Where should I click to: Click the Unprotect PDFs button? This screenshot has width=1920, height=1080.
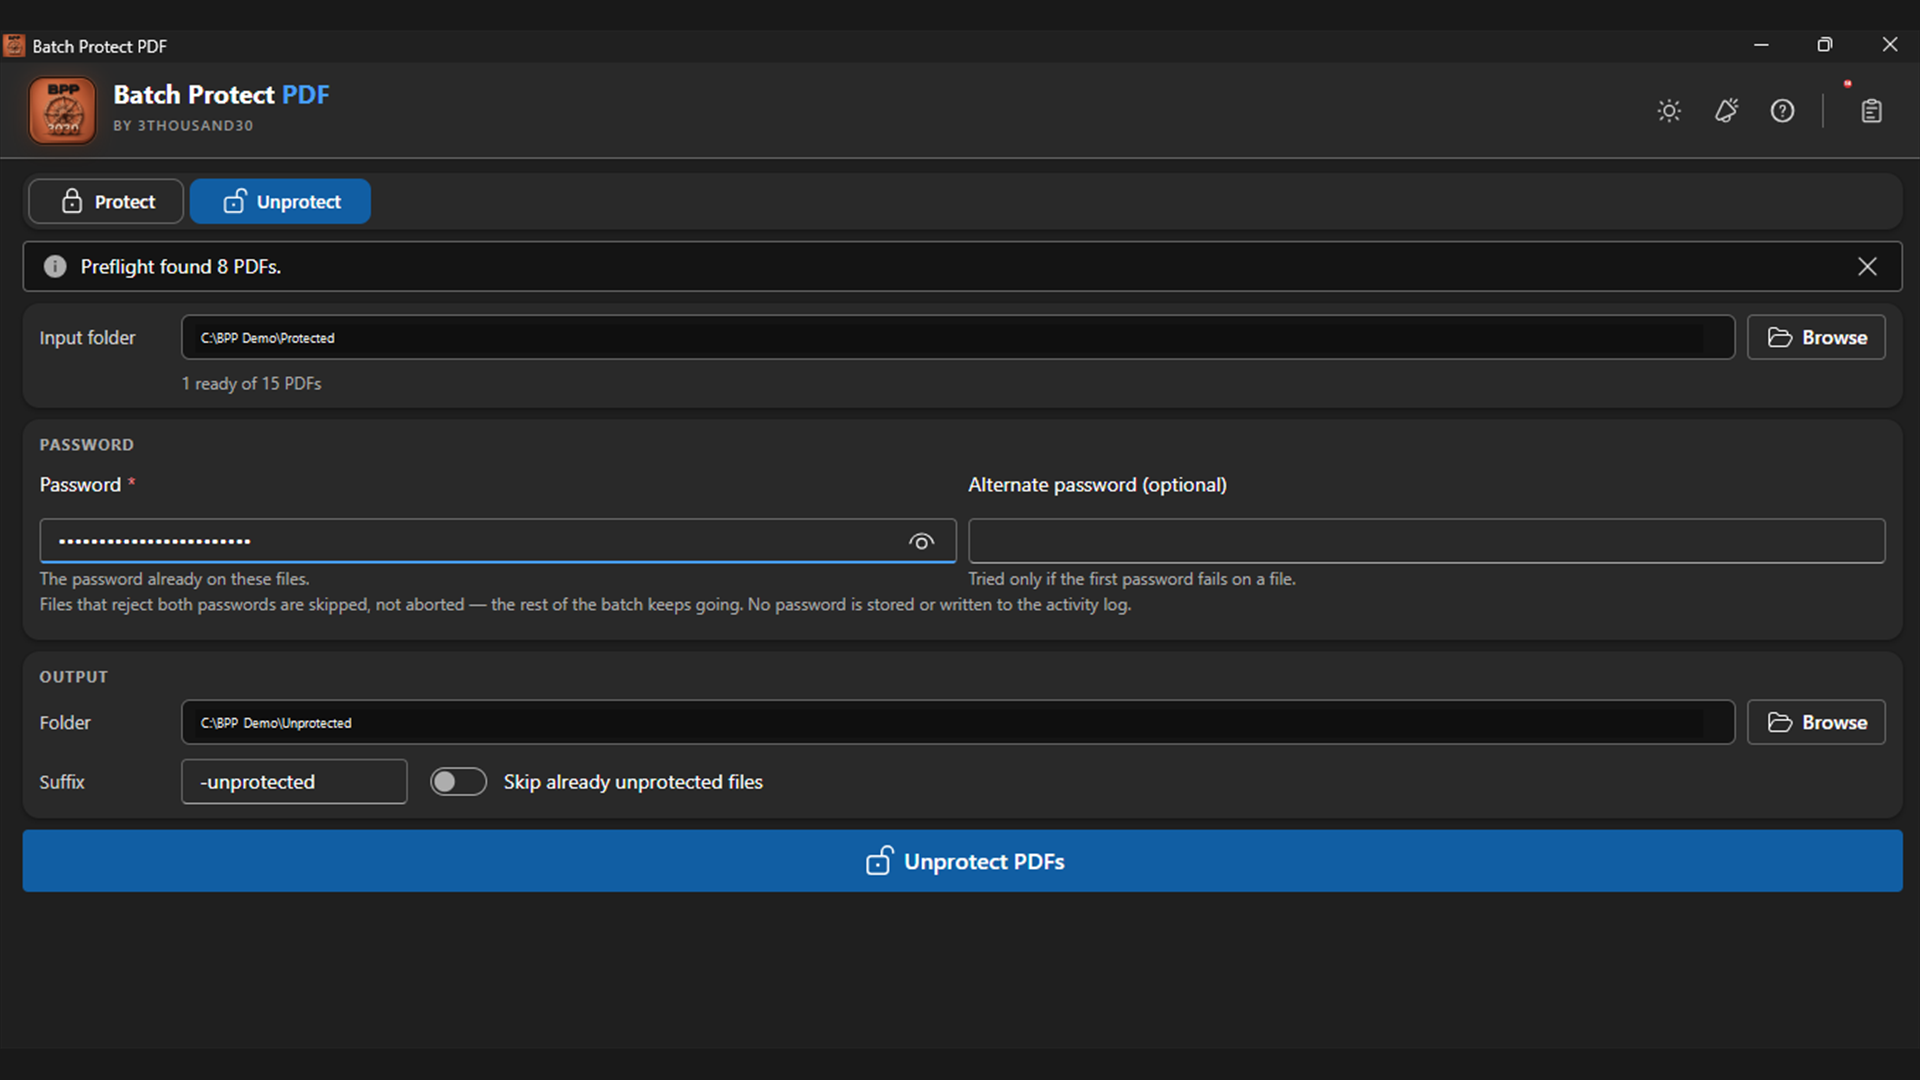[x=962, y=861]
